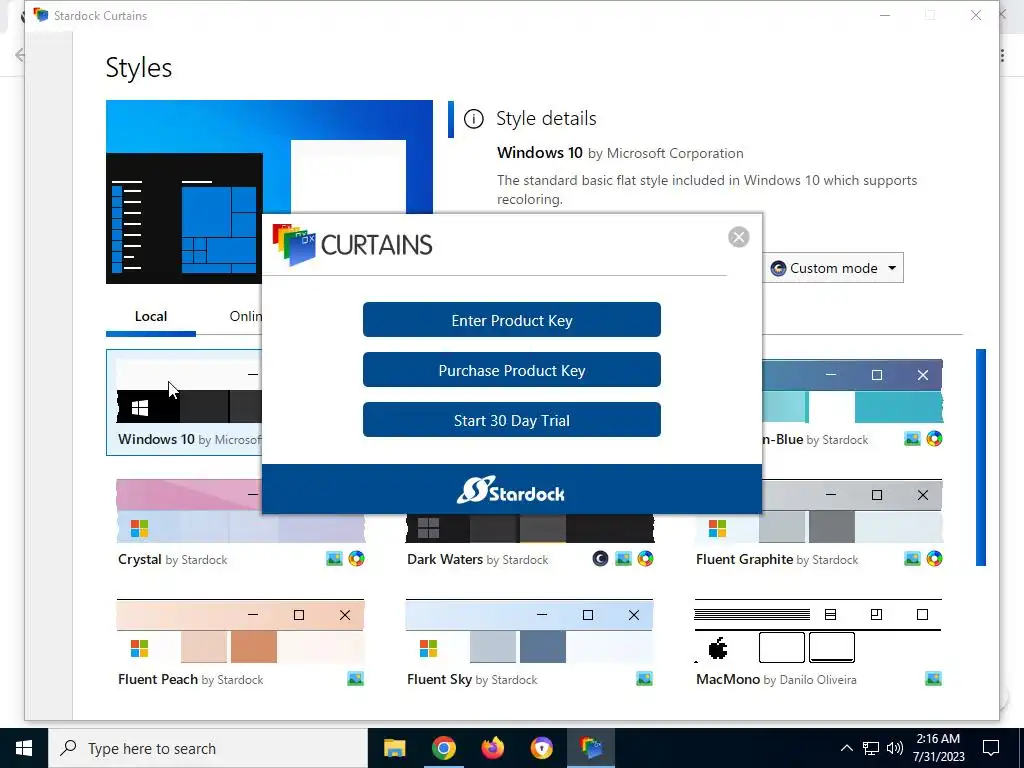Click the Enter Product Key button
Image resolution: width=1024 pixels, height=768 pixels.
(x=511, y=320)
